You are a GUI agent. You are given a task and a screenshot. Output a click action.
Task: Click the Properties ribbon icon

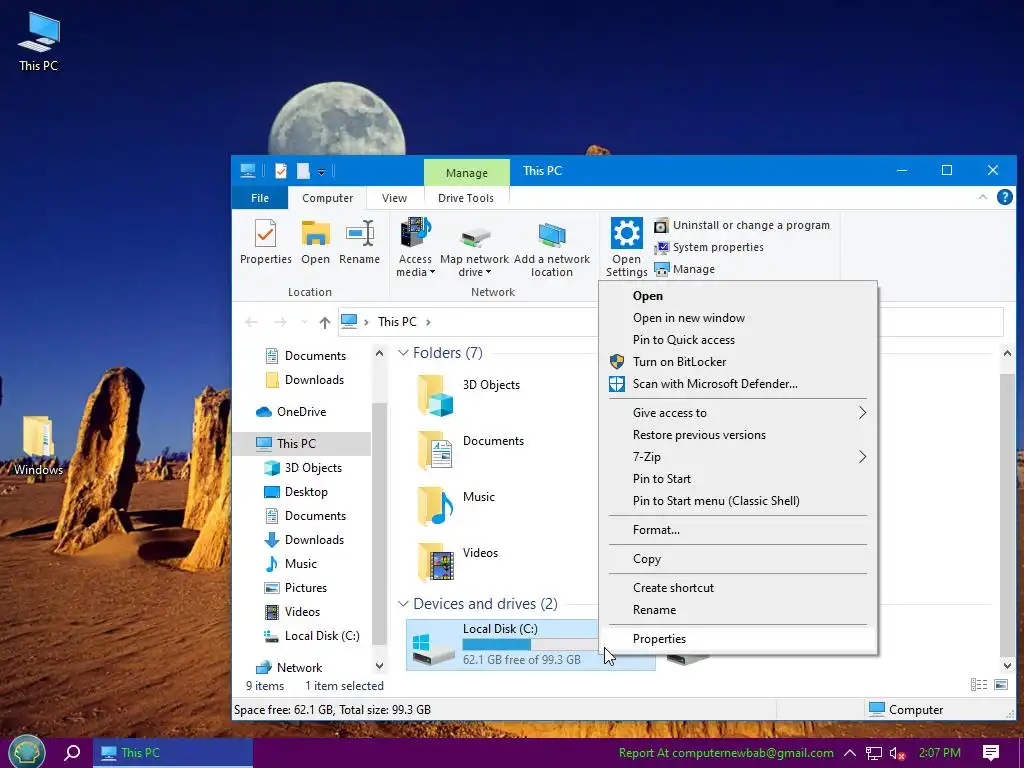(265, 242)
